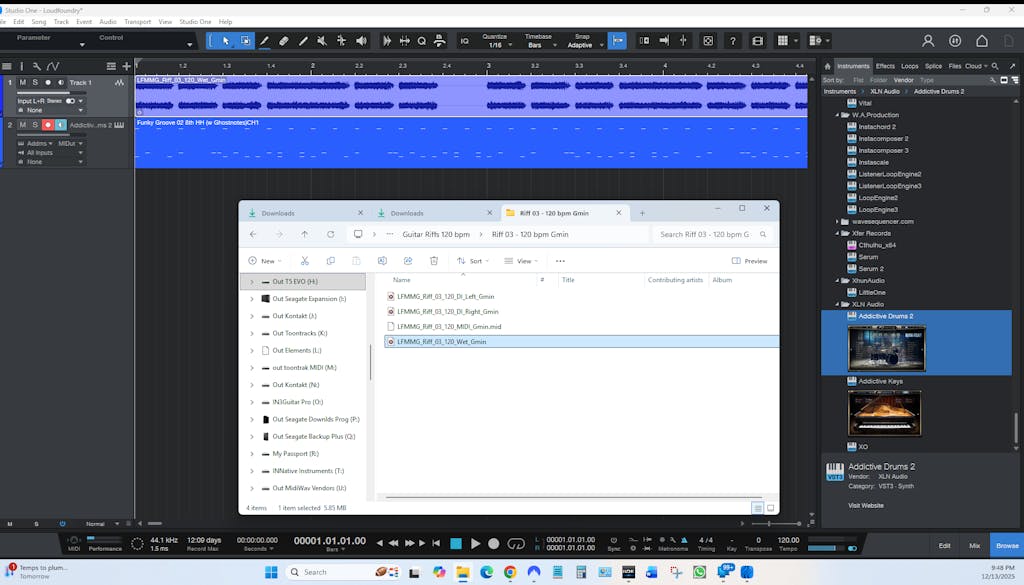Image resolution: width=1024 pixels, height=585 pixels.
Task: Open the Snap Adaptive dropdown
Action: [581, 45]
